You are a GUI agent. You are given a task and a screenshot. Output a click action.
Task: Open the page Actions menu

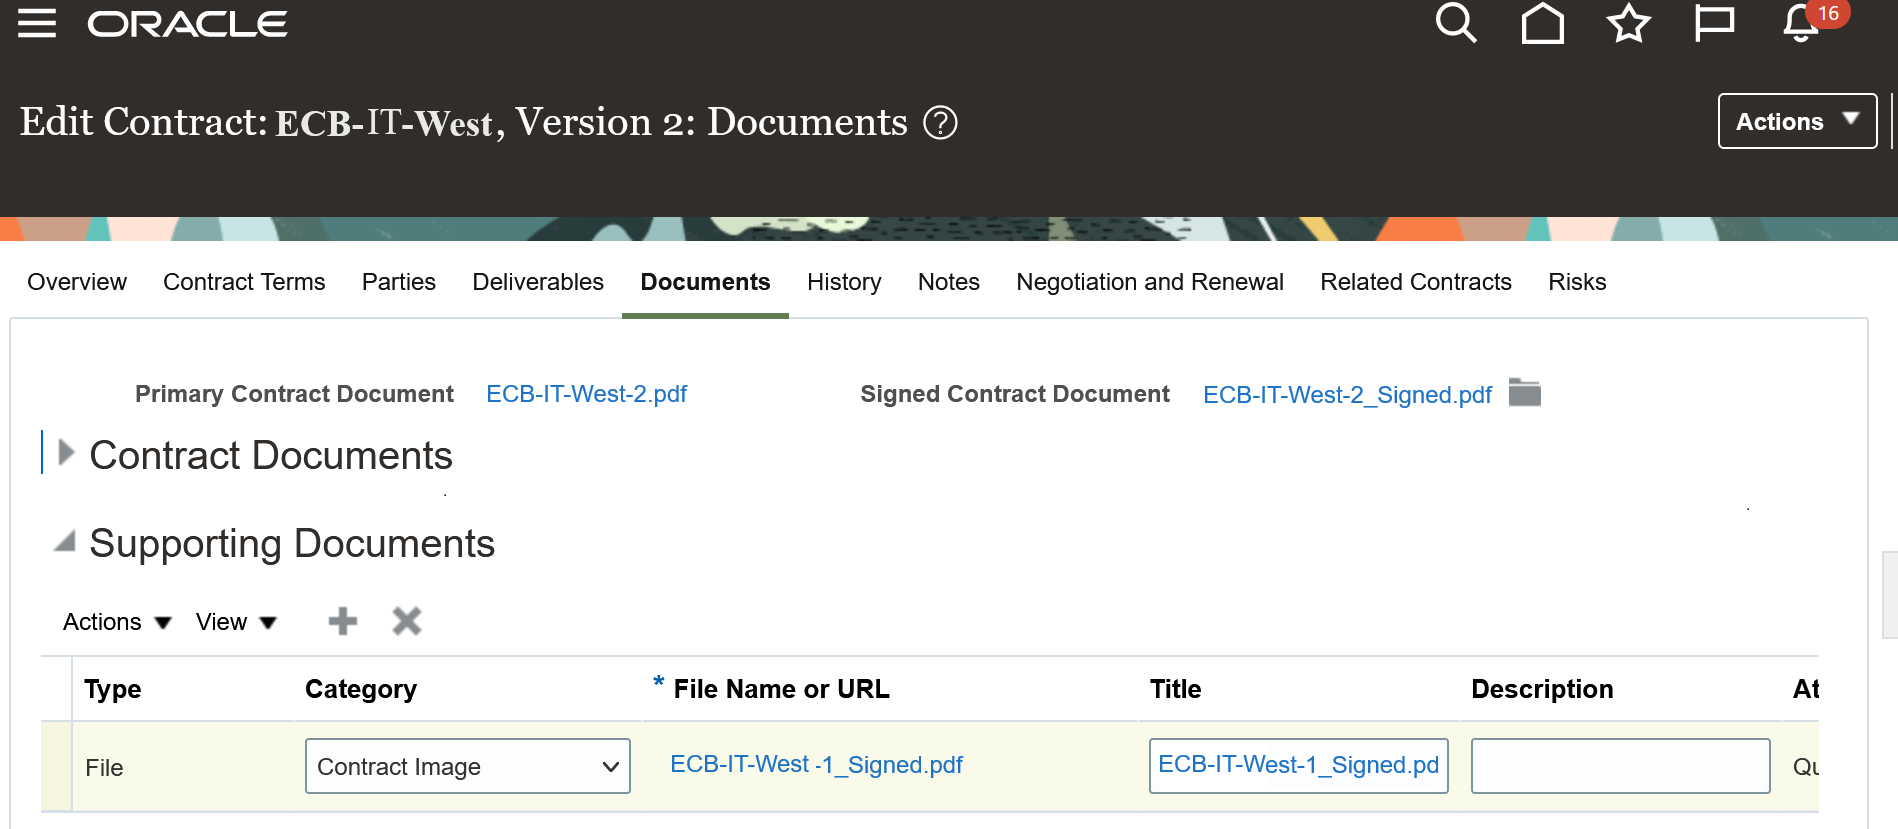pos(1796,121)
